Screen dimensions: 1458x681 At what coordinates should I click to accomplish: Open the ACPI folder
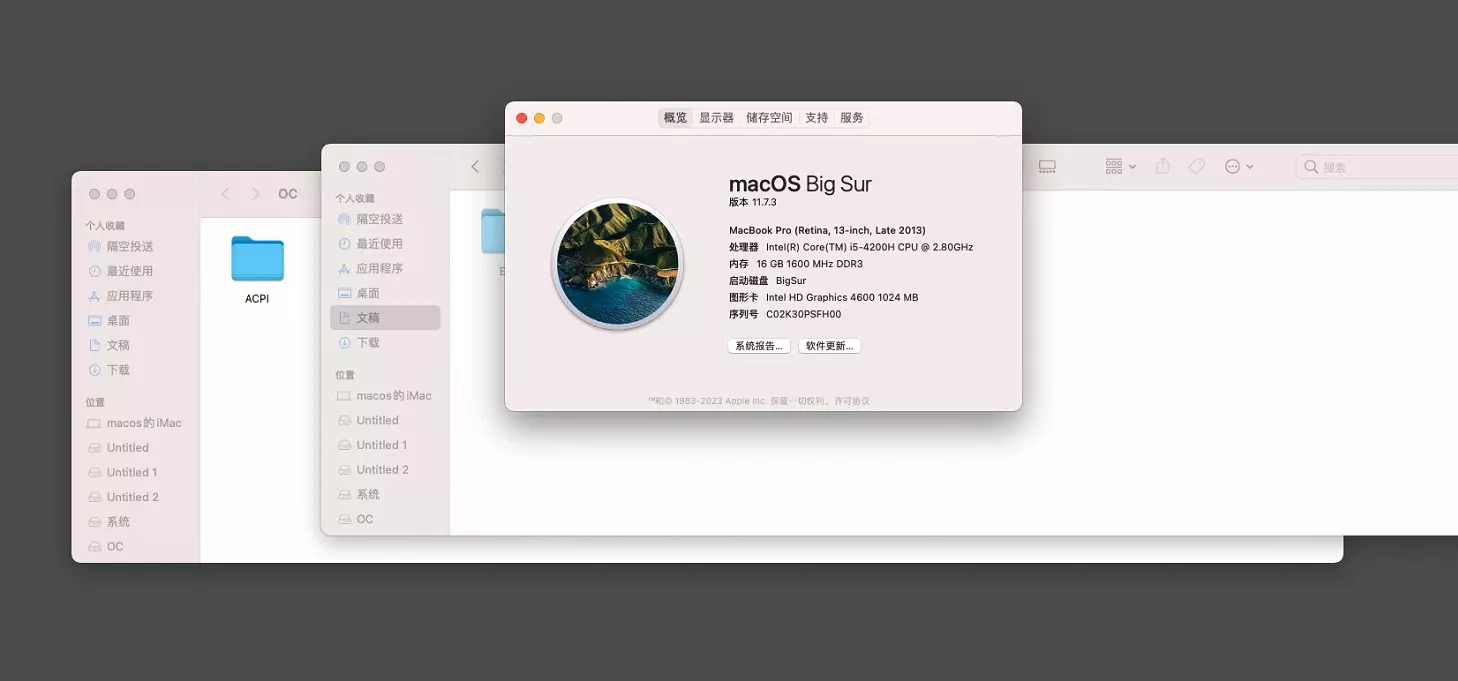[x=257, y=260]
